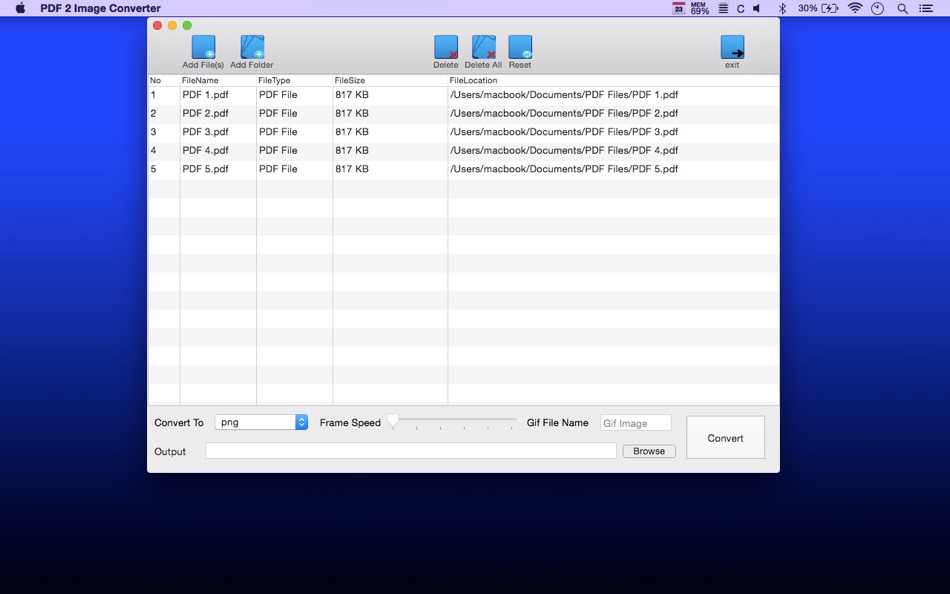950x594 pixels.
Task: Click the path ending in PDF 3.pdf
Action: click(x=563, y=132)
